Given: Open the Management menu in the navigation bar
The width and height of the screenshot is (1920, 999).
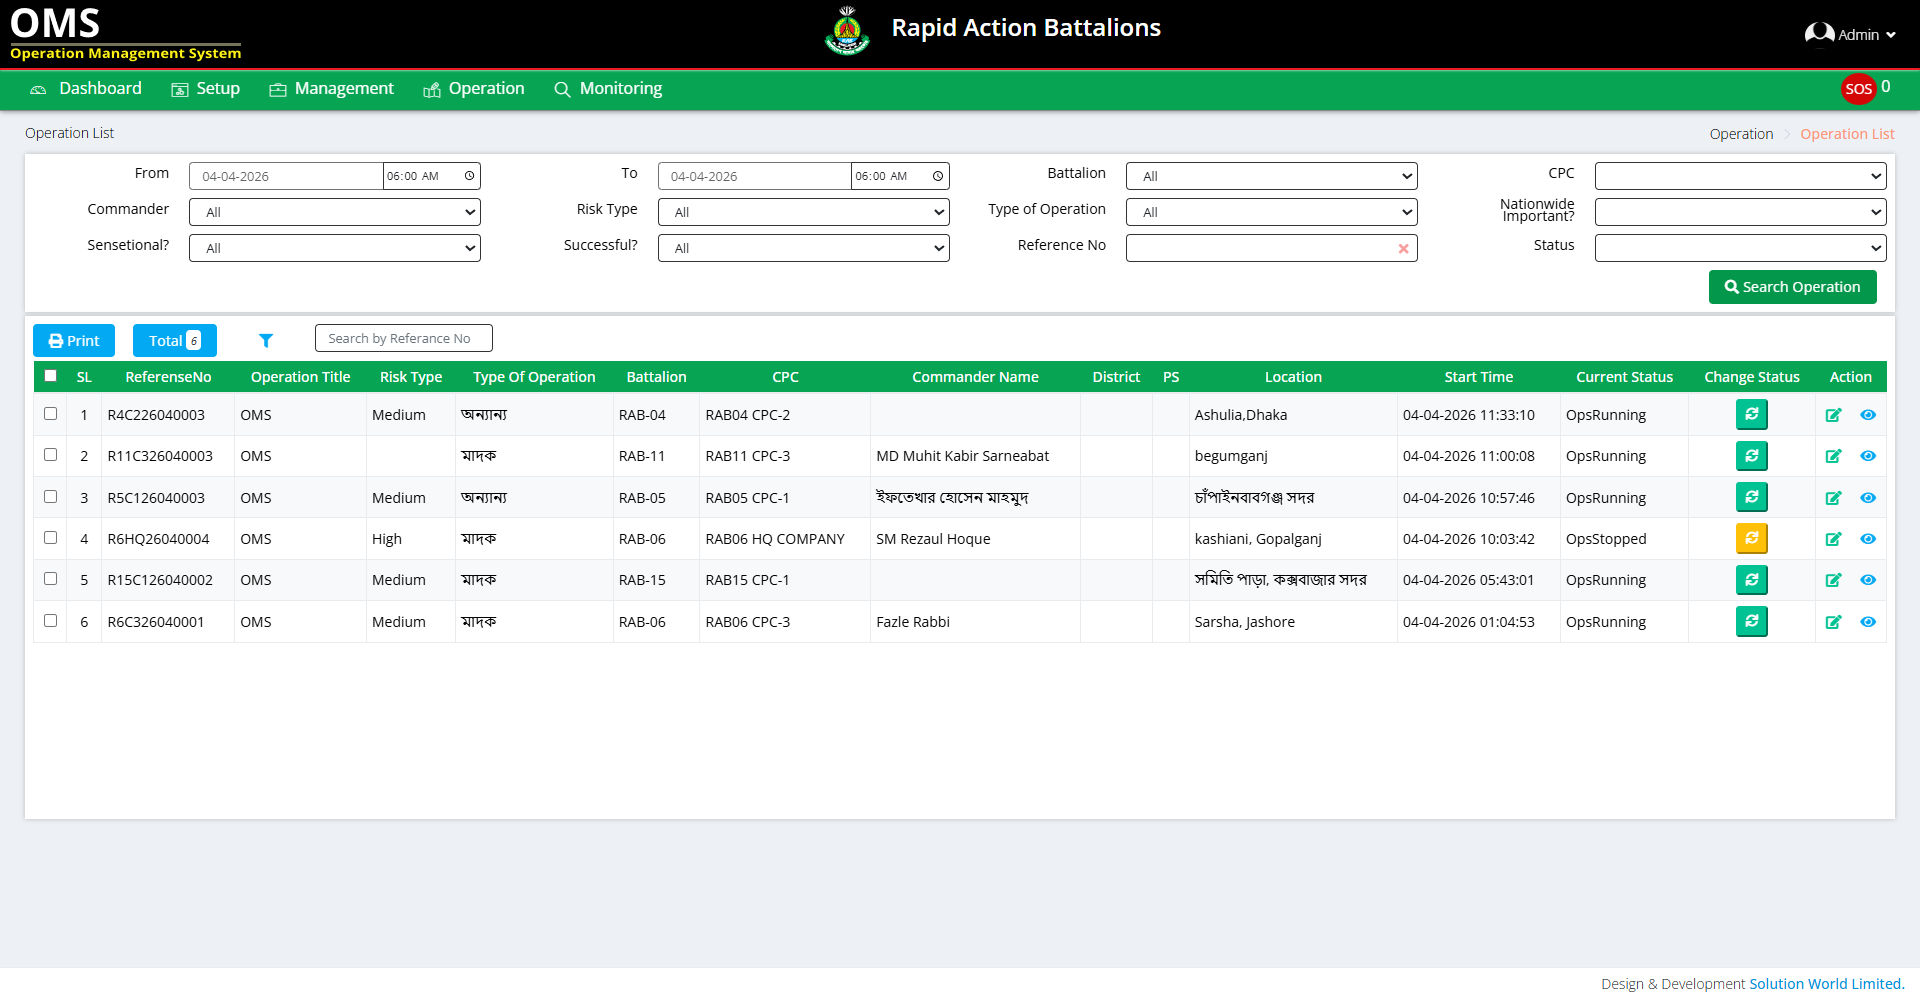Looking at the screenshot, I should [331, 89].
